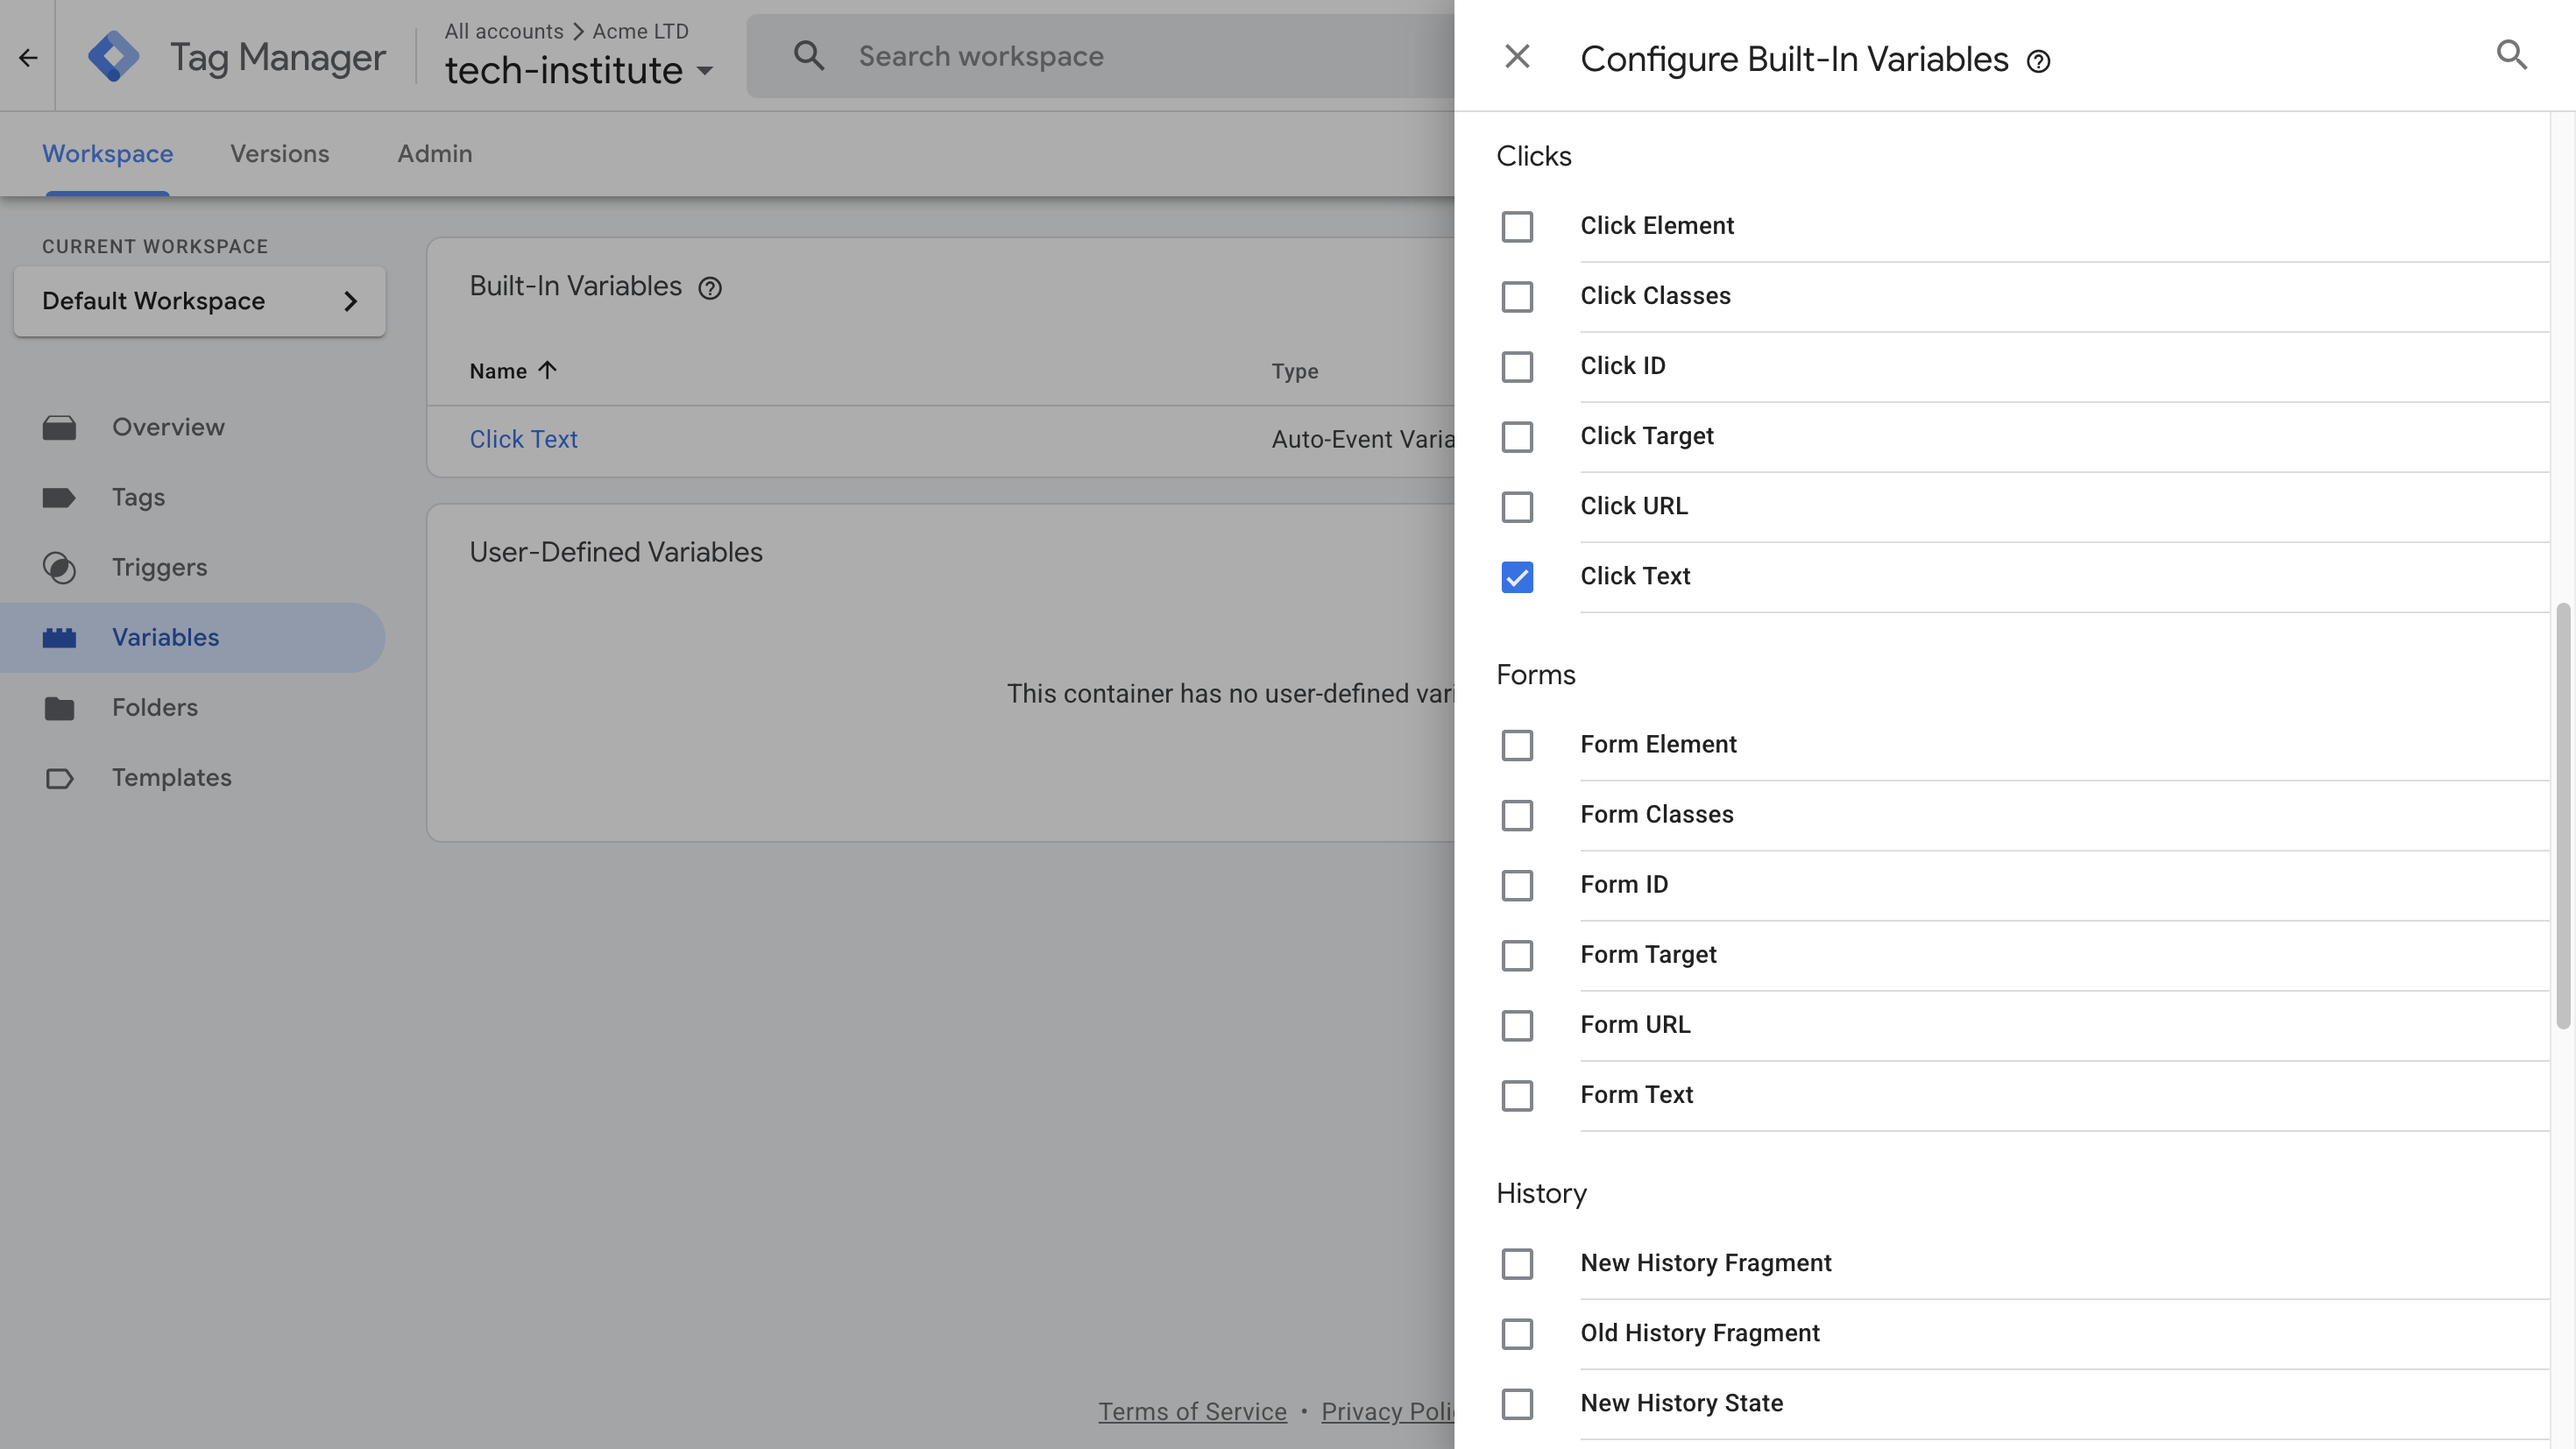Click the Overview sidebar icon
The height and width of the screenshot is (1449, 2576).
tap(59, 427)
